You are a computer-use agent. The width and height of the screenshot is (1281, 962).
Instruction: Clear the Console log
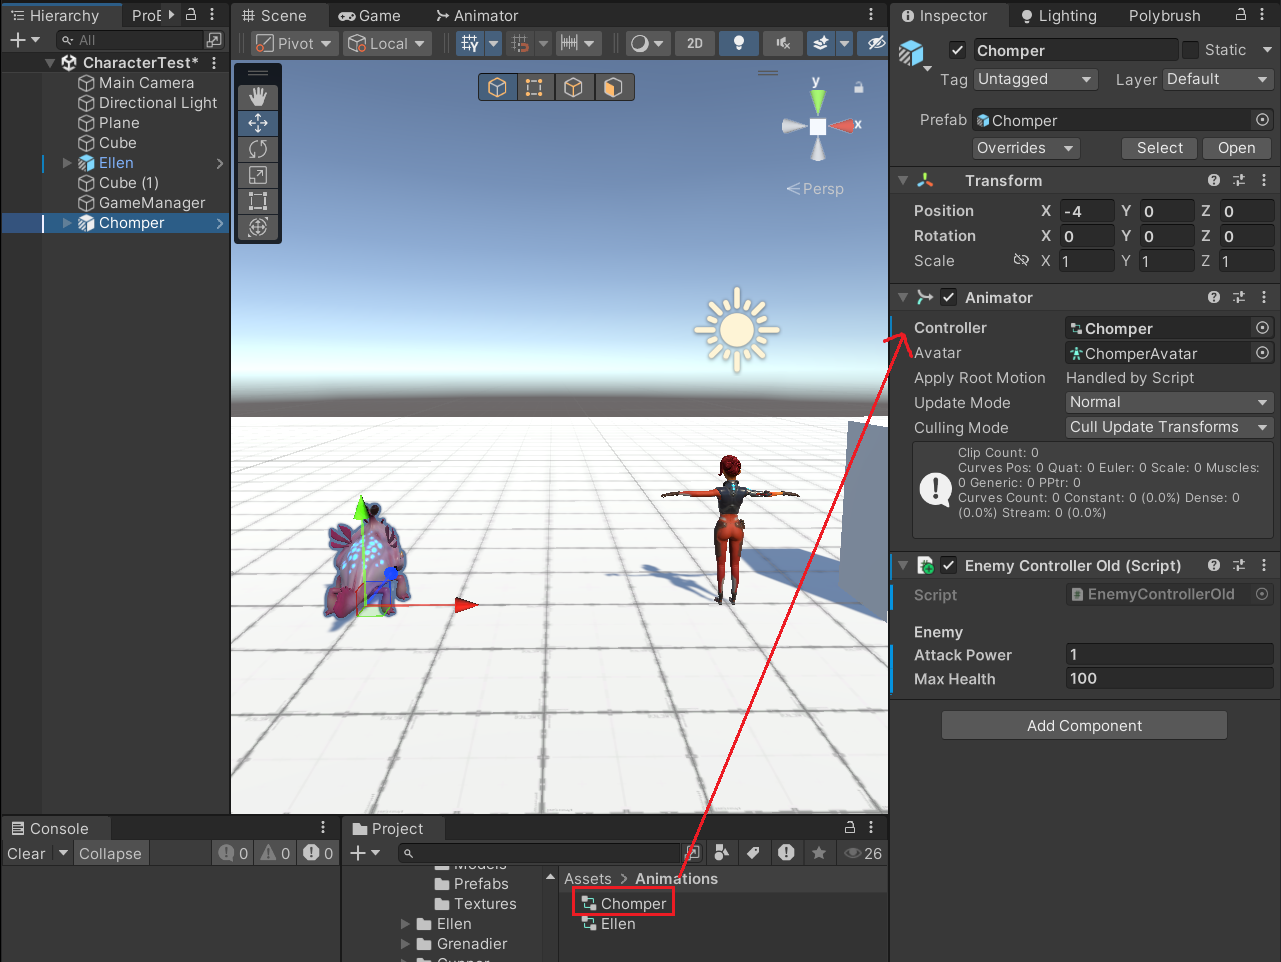tap(26, 853)
